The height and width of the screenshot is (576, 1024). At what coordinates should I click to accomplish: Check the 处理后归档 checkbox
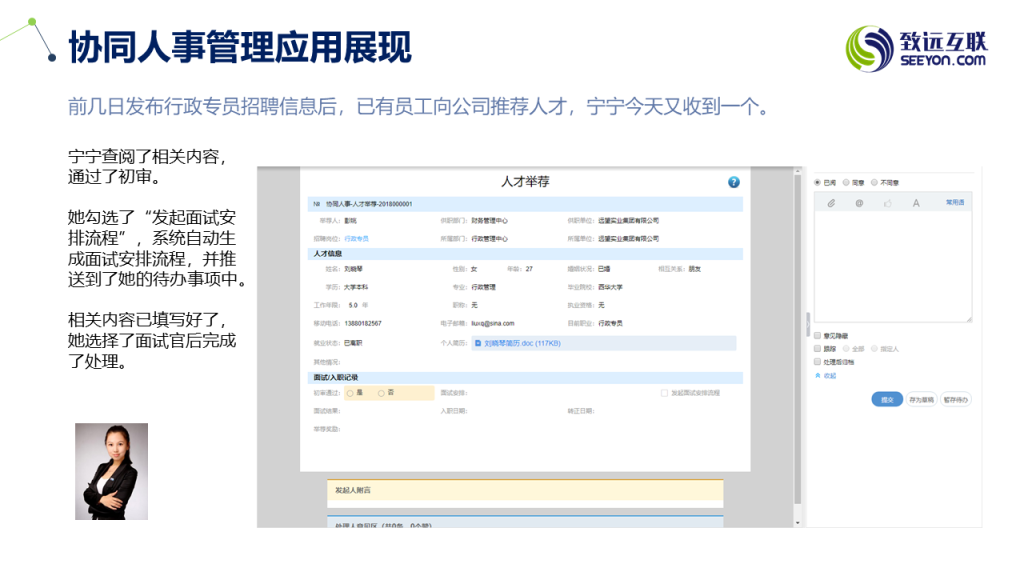pyautogui.click(x=817, y=361)
